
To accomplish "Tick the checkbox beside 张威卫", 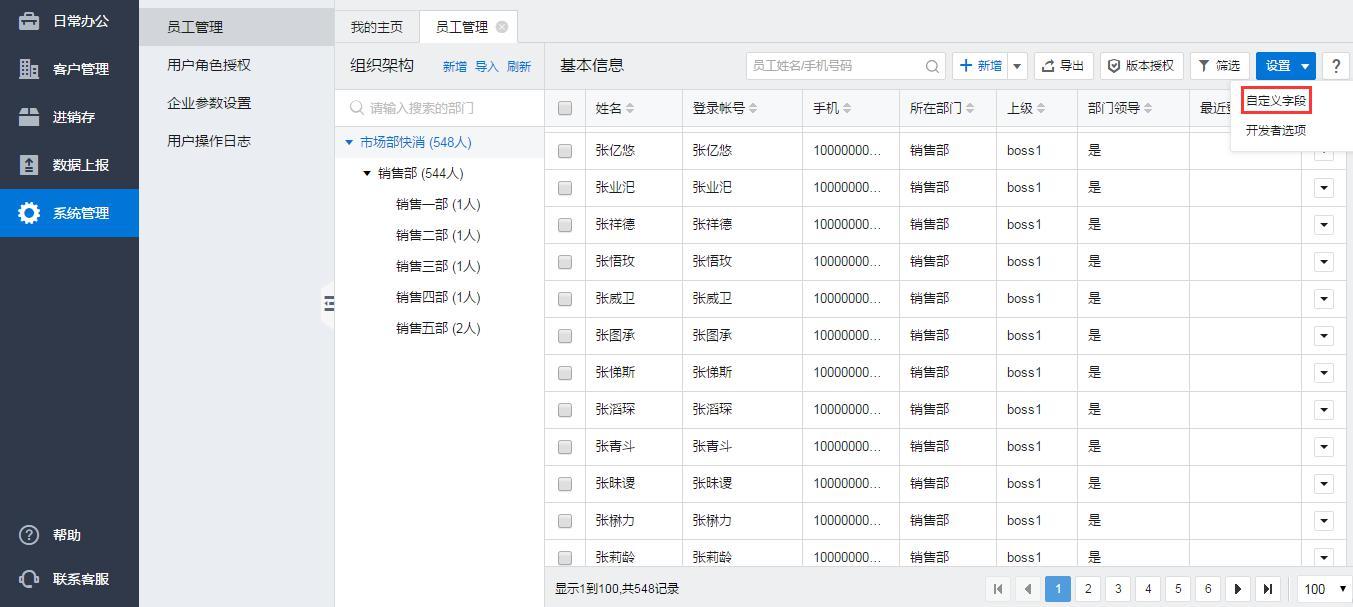I will pos(565,299).
